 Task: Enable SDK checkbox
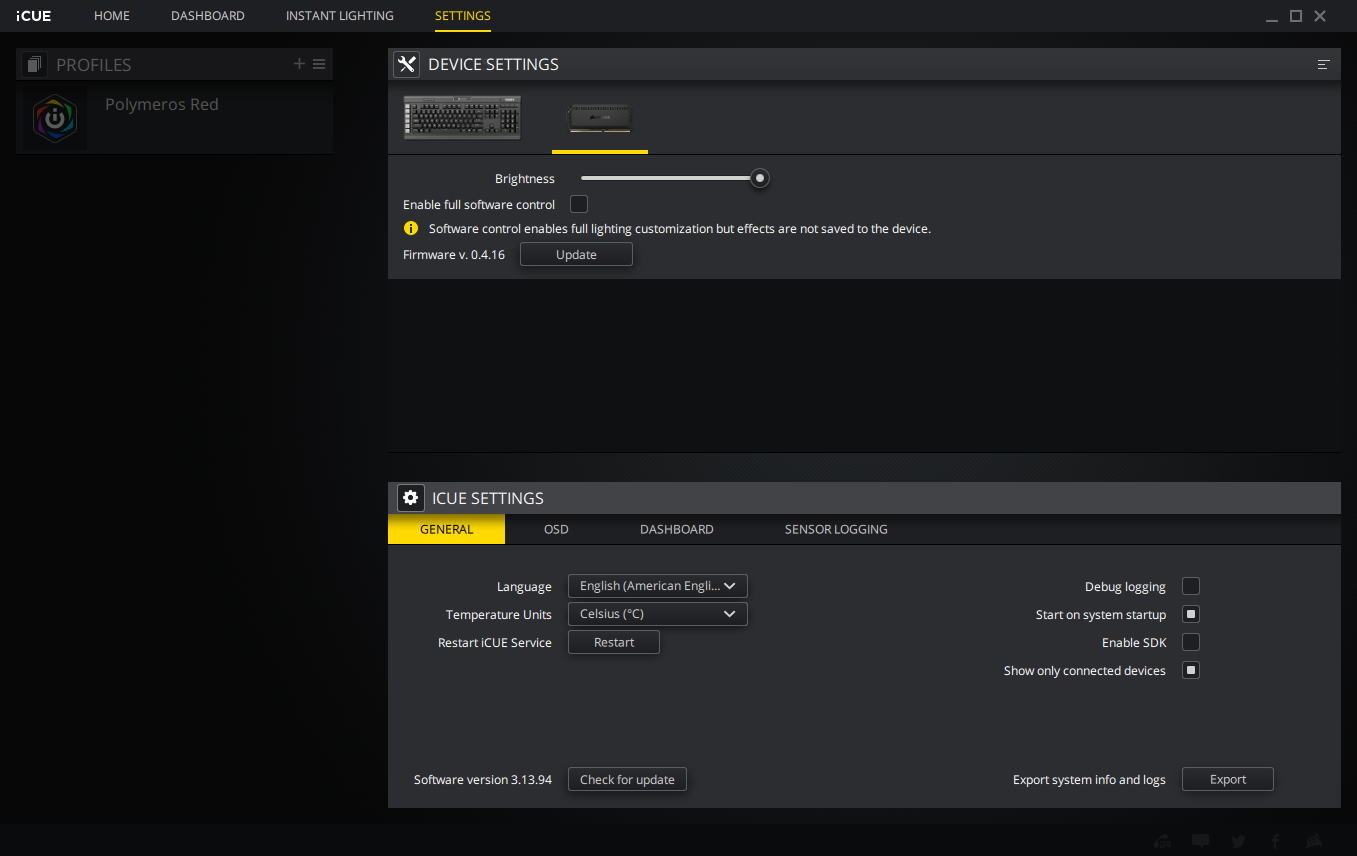(1191, 642)
